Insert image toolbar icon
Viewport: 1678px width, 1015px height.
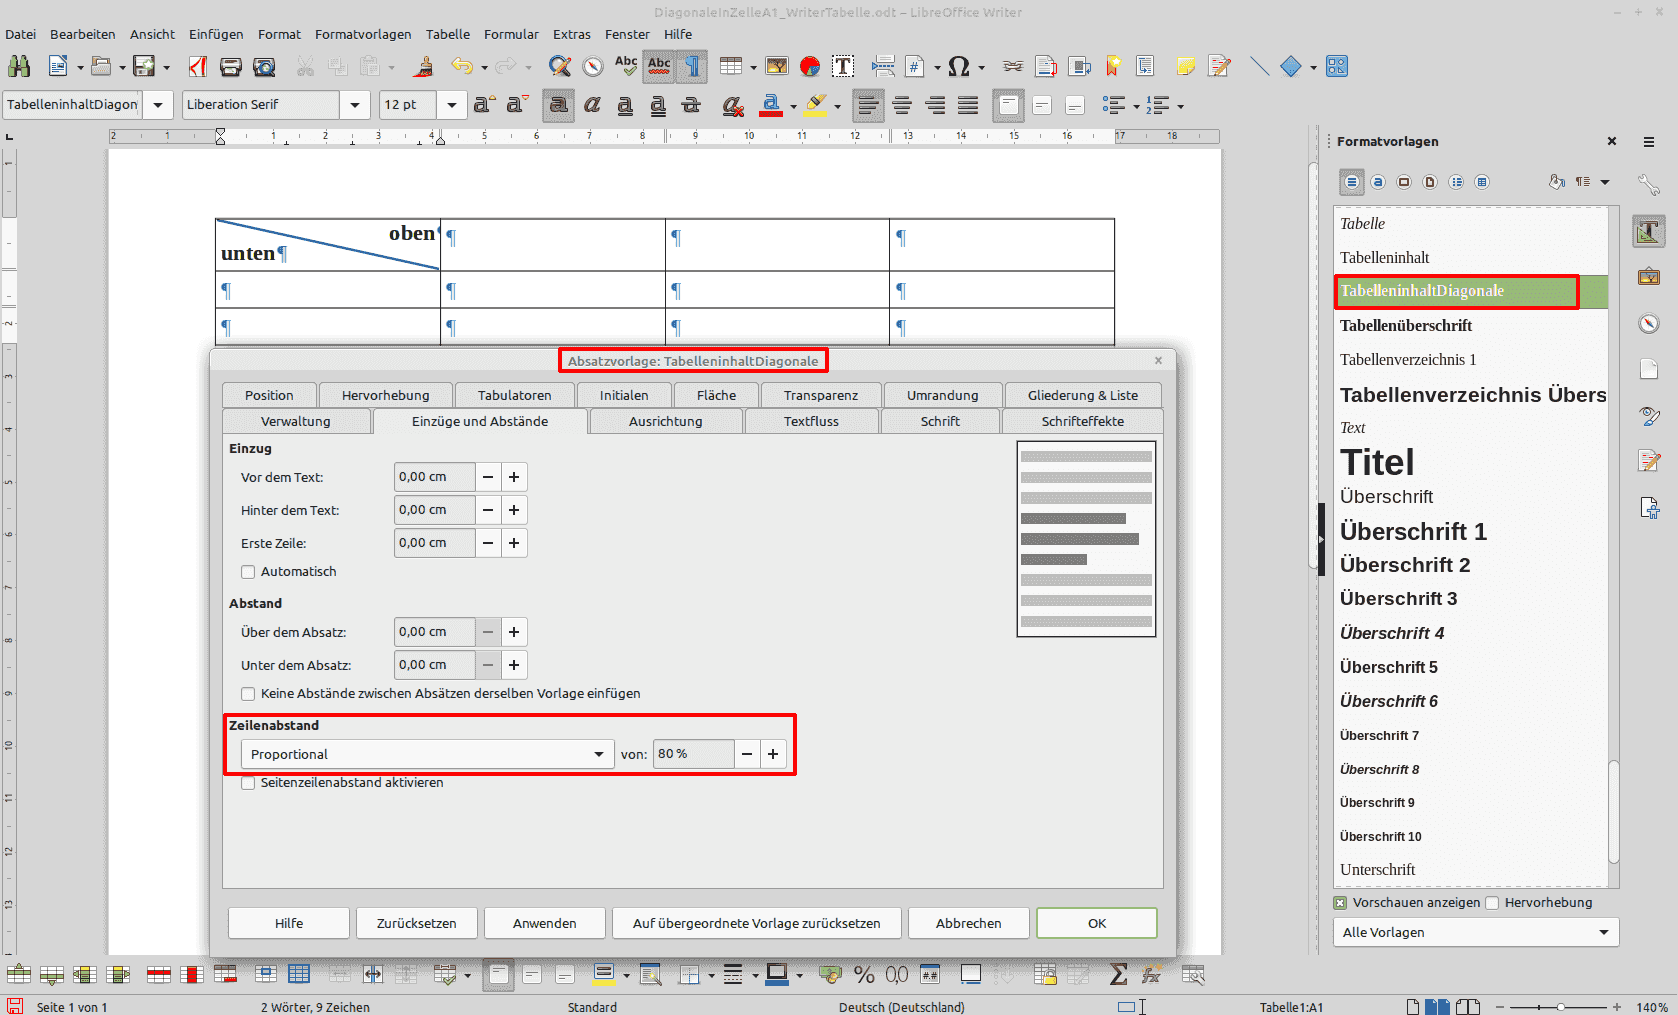coord(777,67)
